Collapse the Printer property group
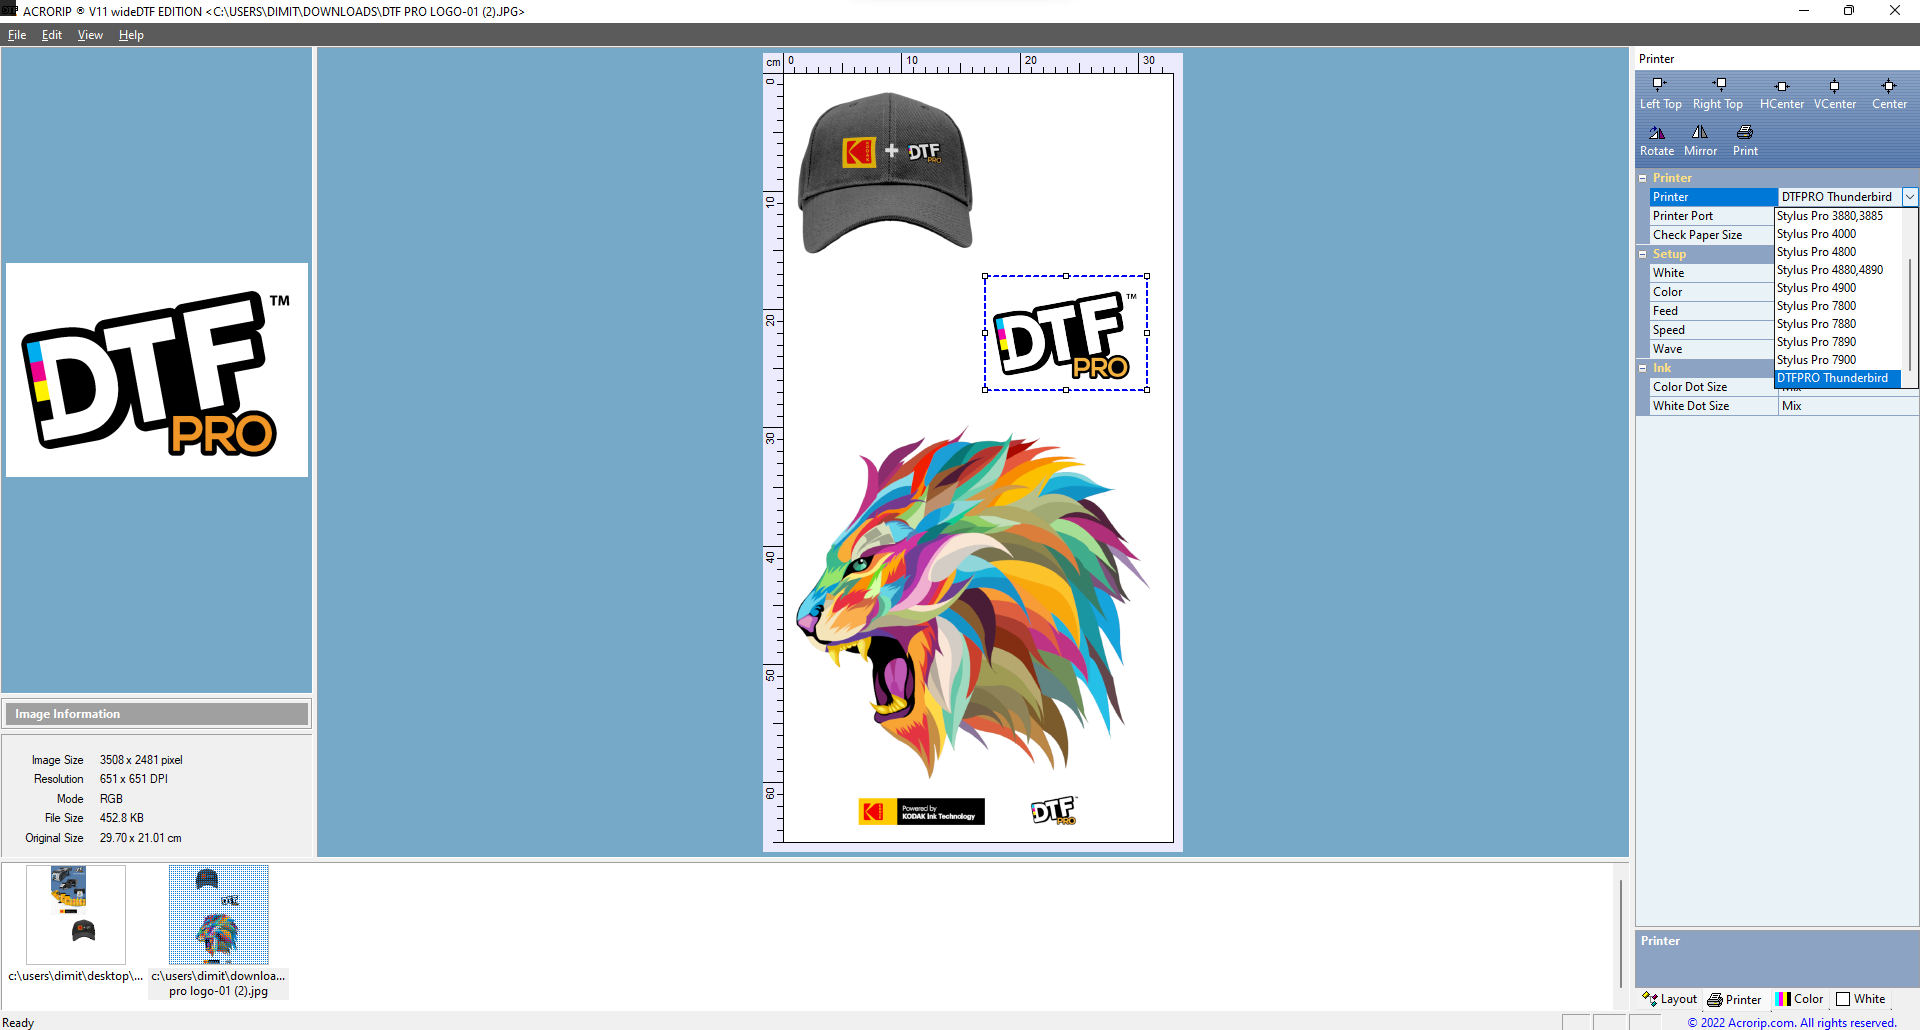Screen dimensions: 1920x1030 [1642, 178]
